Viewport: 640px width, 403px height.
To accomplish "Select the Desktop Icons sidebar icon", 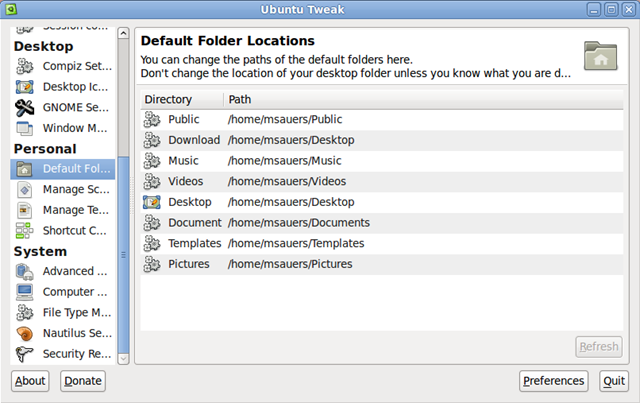I will point(24,87).
